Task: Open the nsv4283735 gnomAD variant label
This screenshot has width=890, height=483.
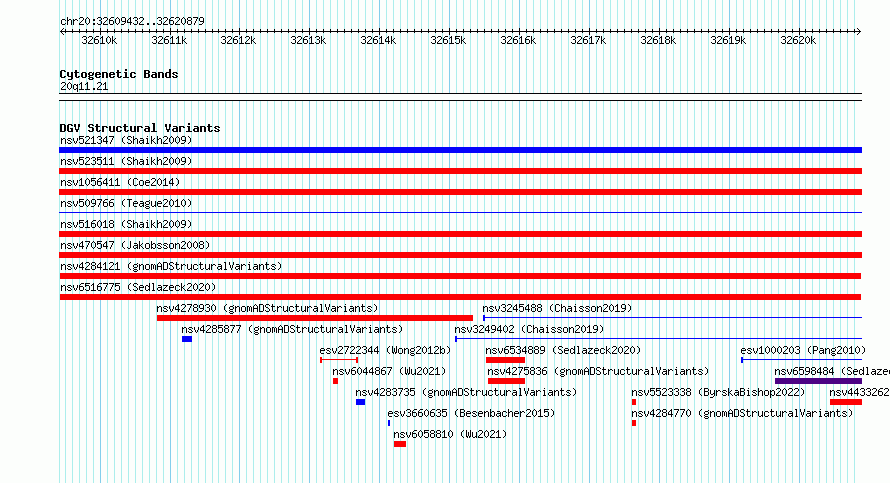Action: [466, 392]
